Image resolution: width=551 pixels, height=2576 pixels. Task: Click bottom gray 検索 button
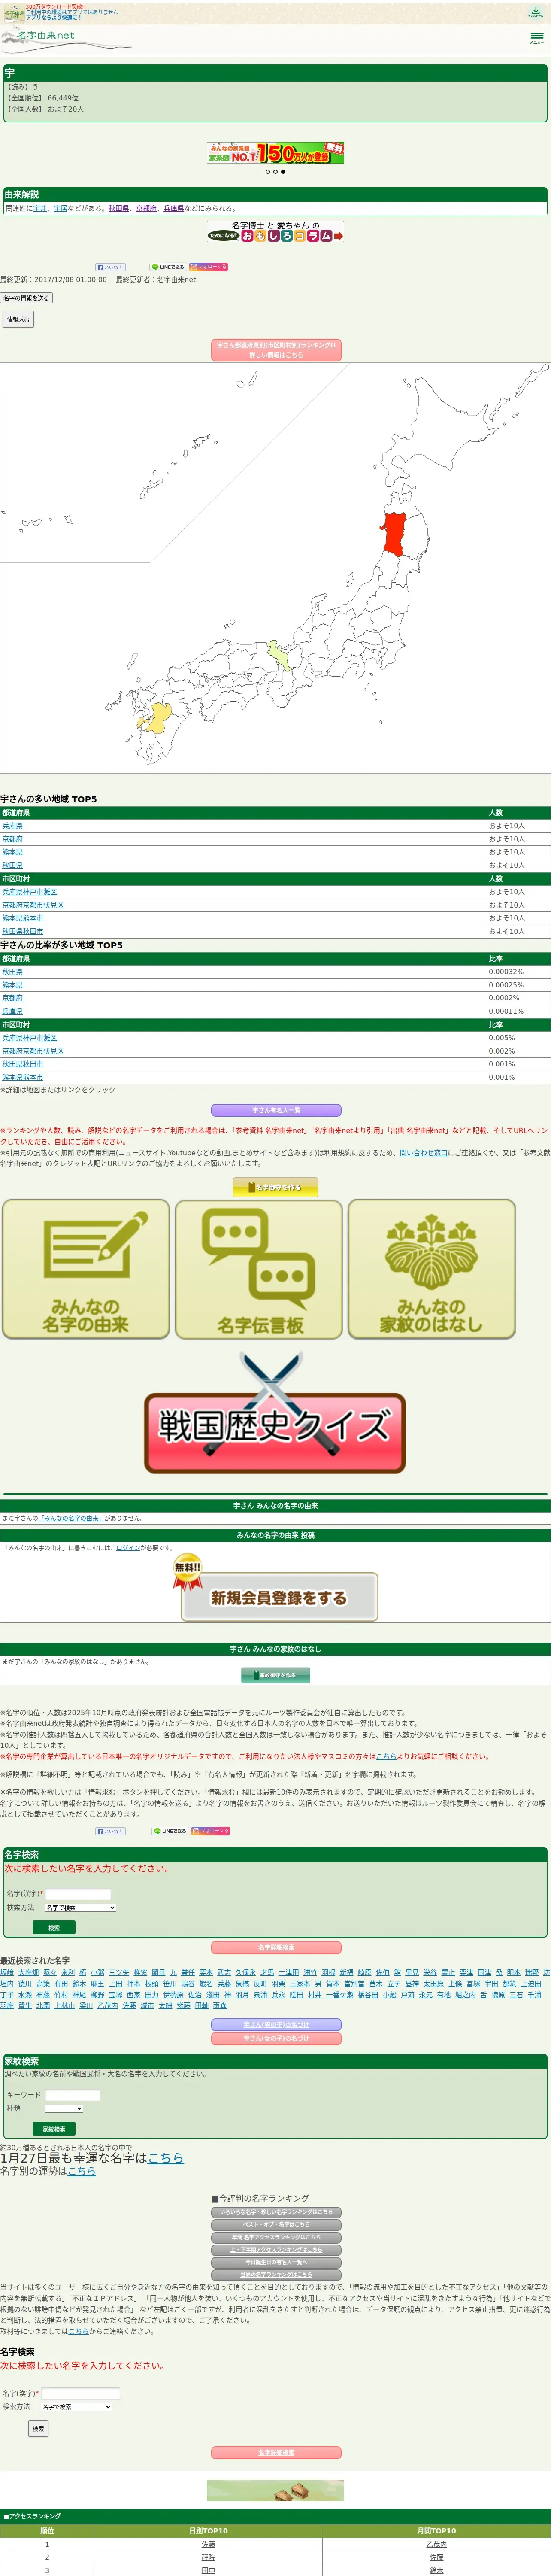click(x=38, y=2429)
